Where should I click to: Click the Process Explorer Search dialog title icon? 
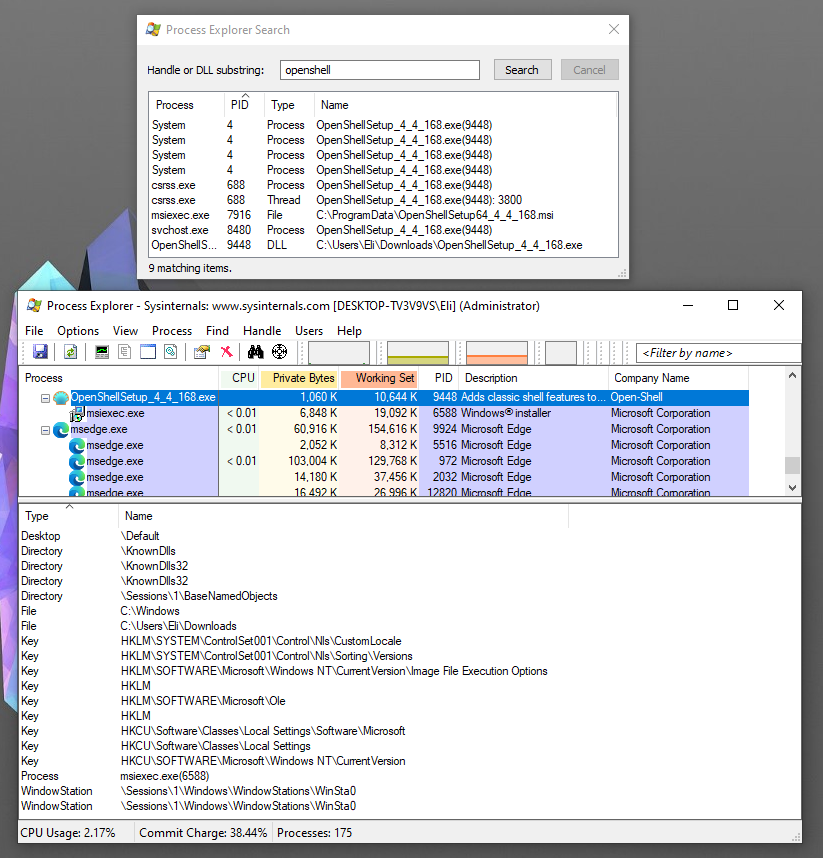pyautogui.click(x=153, y=30)
